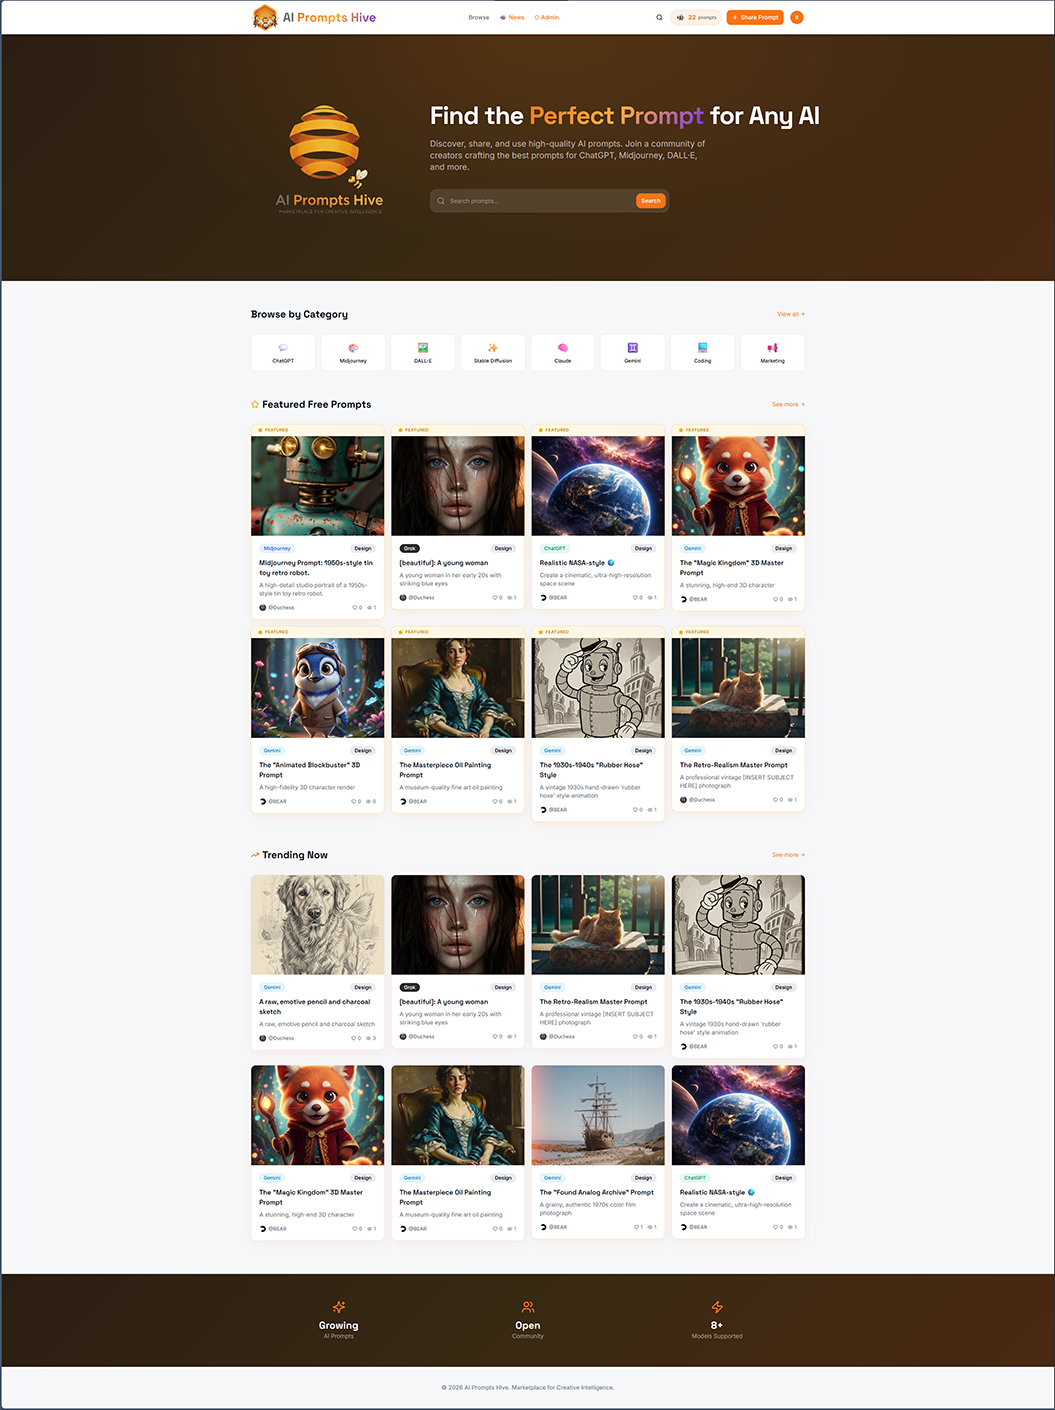Click the Share Prompt button
This screenshot has width=1055, height=1410.
755,17
